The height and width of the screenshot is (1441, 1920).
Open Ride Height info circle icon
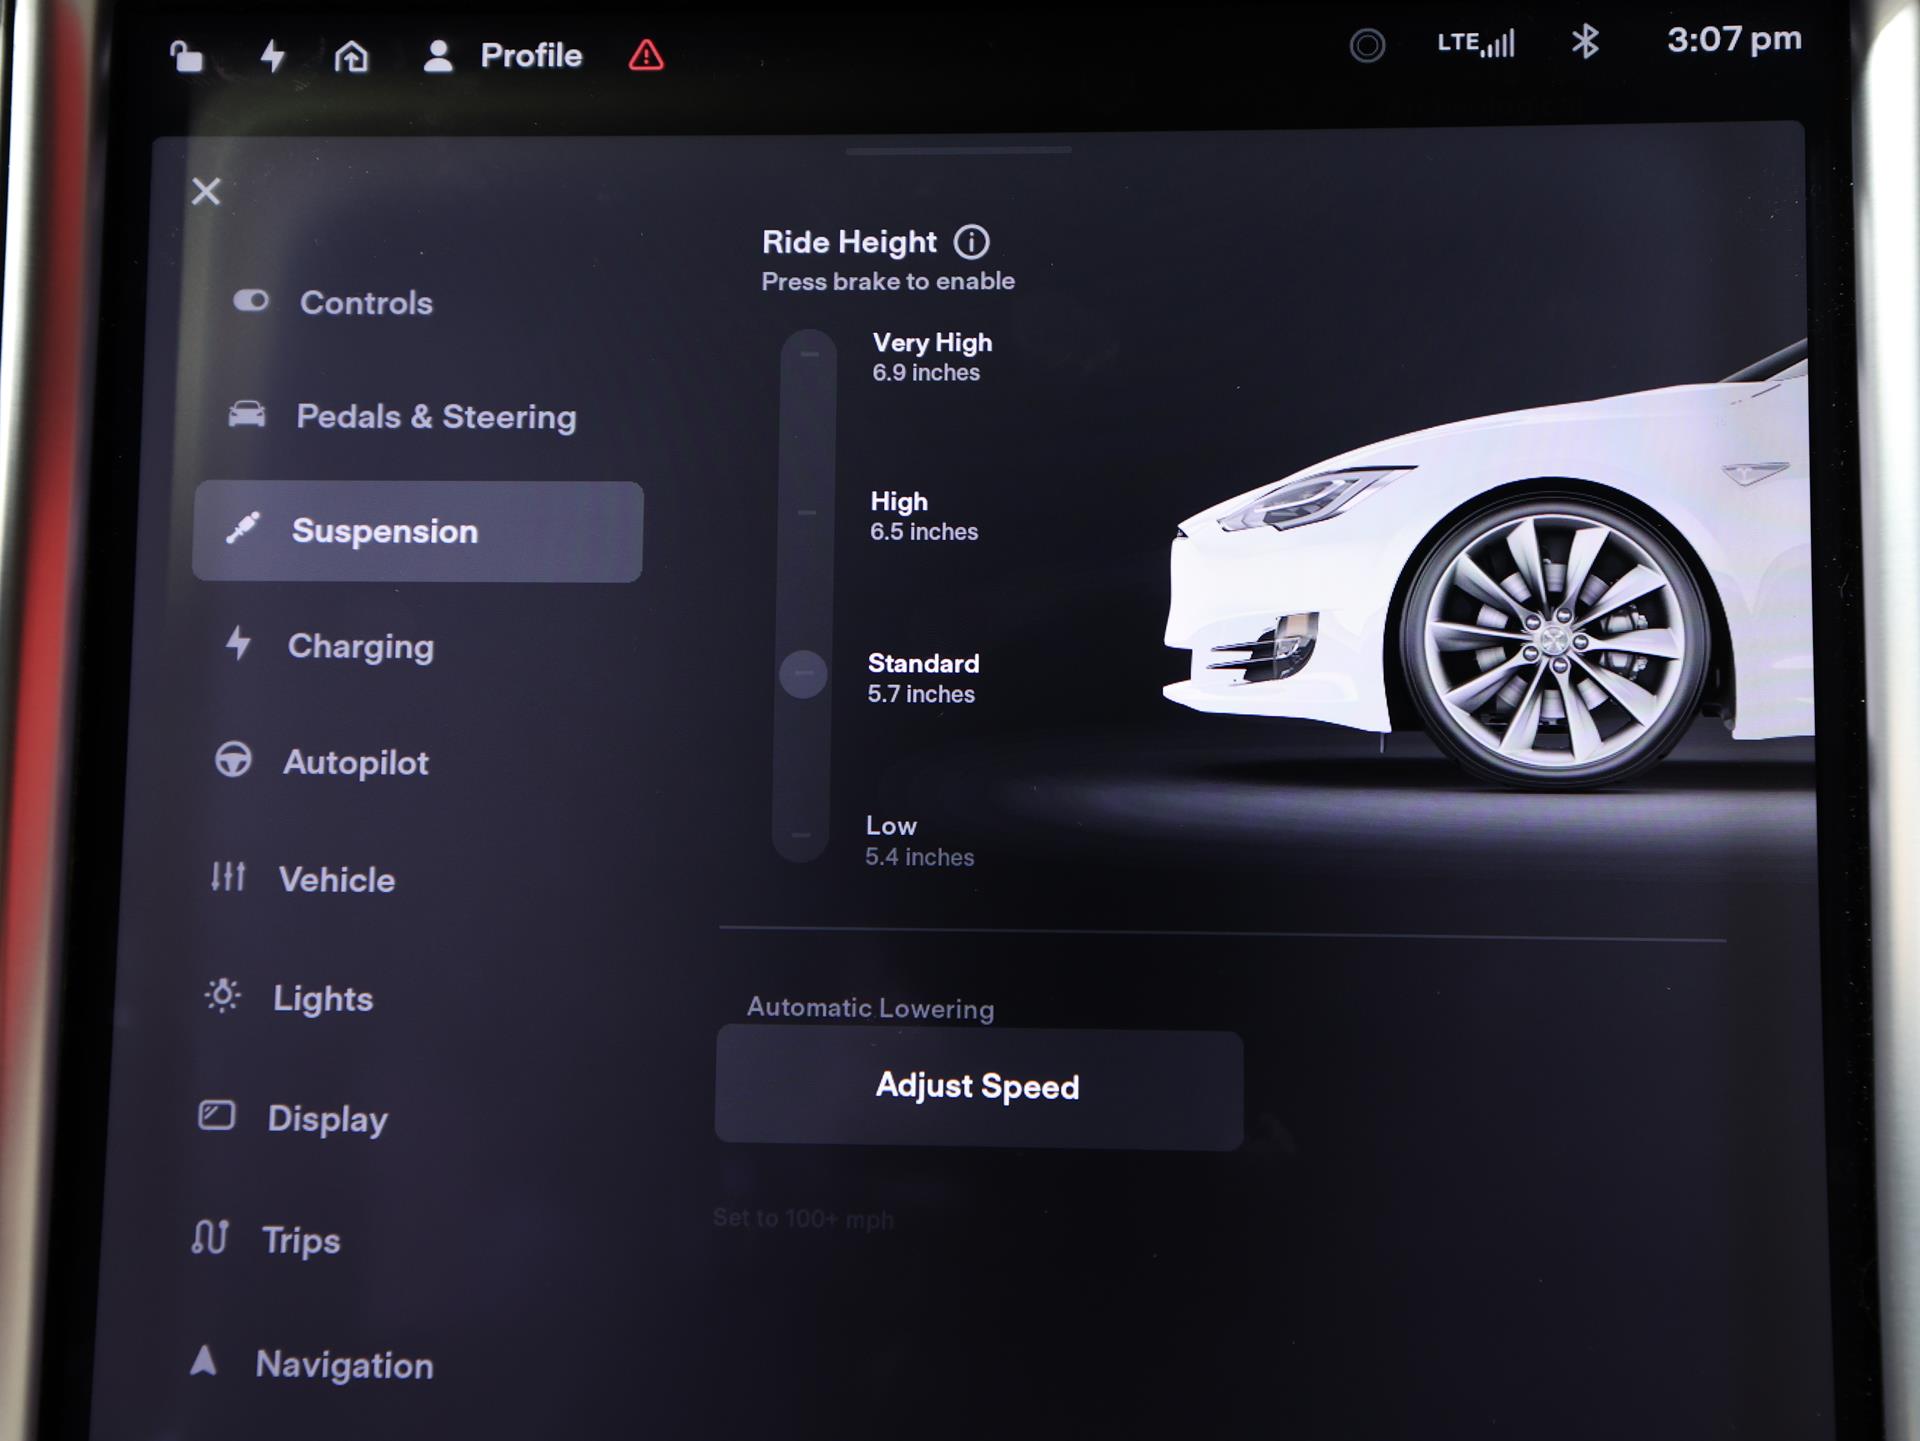(971, 242)
